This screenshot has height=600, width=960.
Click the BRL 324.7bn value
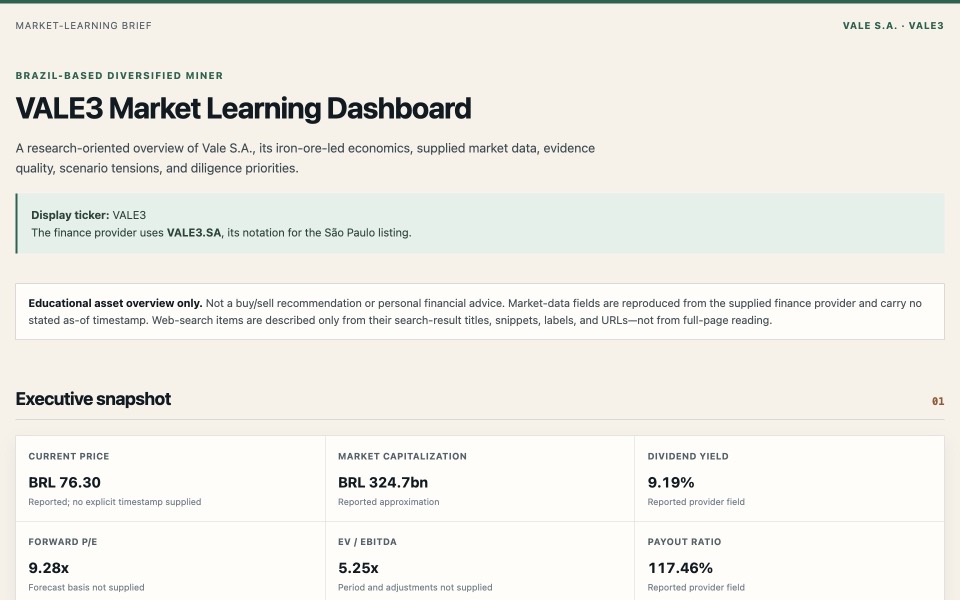point(383,482)
